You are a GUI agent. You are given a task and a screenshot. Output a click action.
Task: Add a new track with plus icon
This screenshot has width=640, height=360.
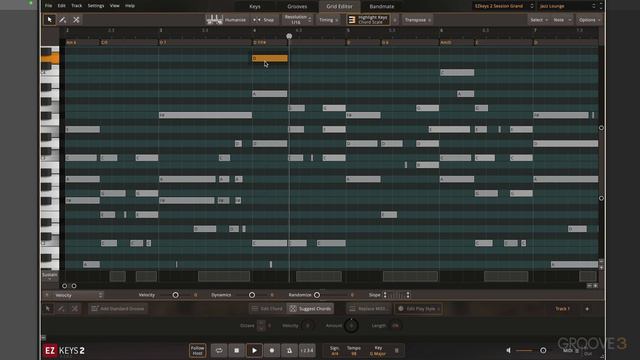[x=587, y=309]
